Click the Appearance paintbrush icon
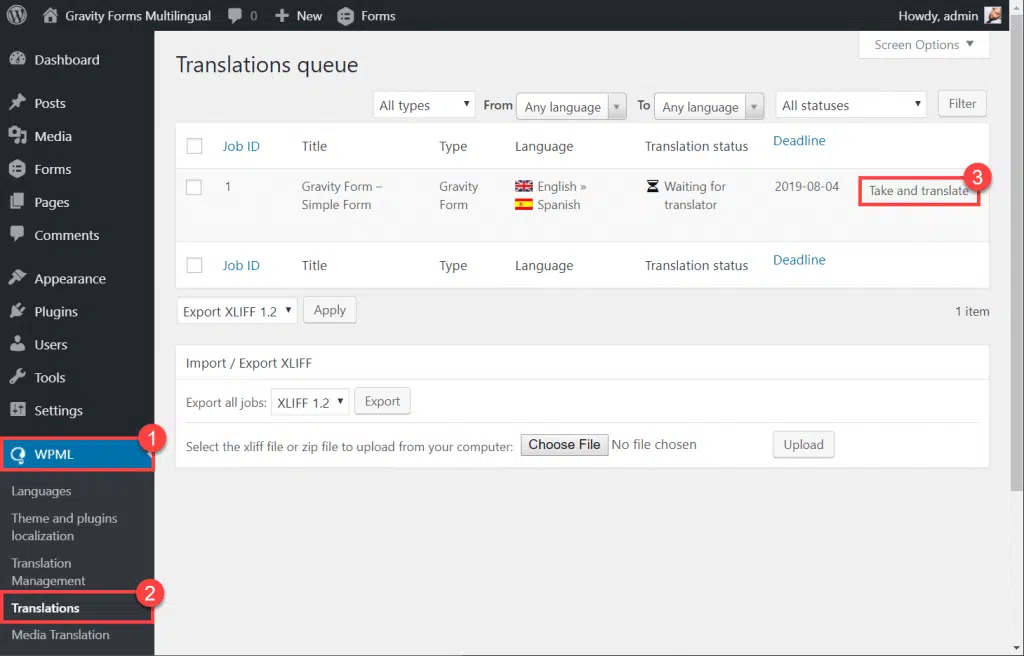 pos(18,278)
